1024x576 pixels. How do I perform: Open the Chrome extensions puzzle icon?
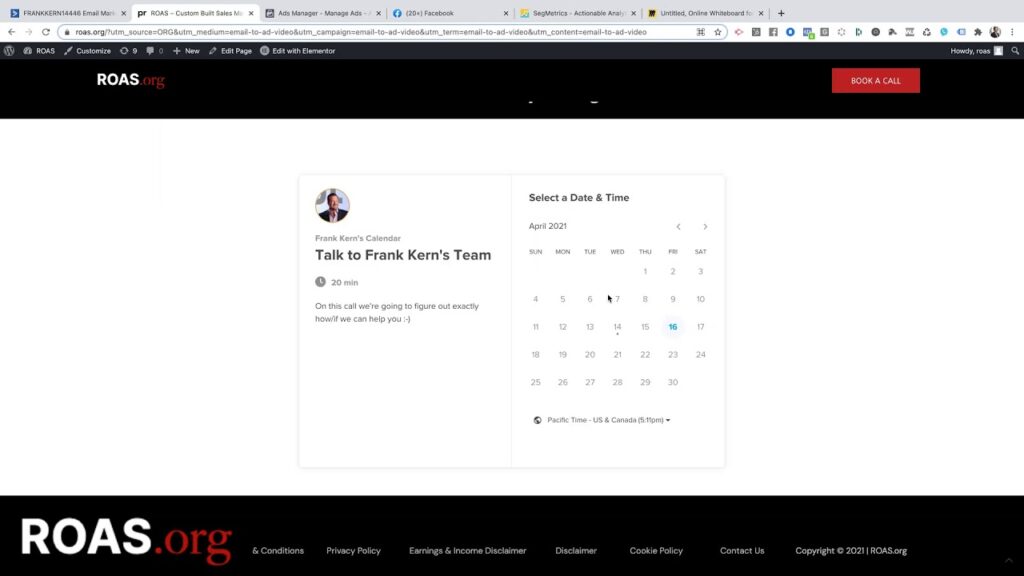(978, 32)
